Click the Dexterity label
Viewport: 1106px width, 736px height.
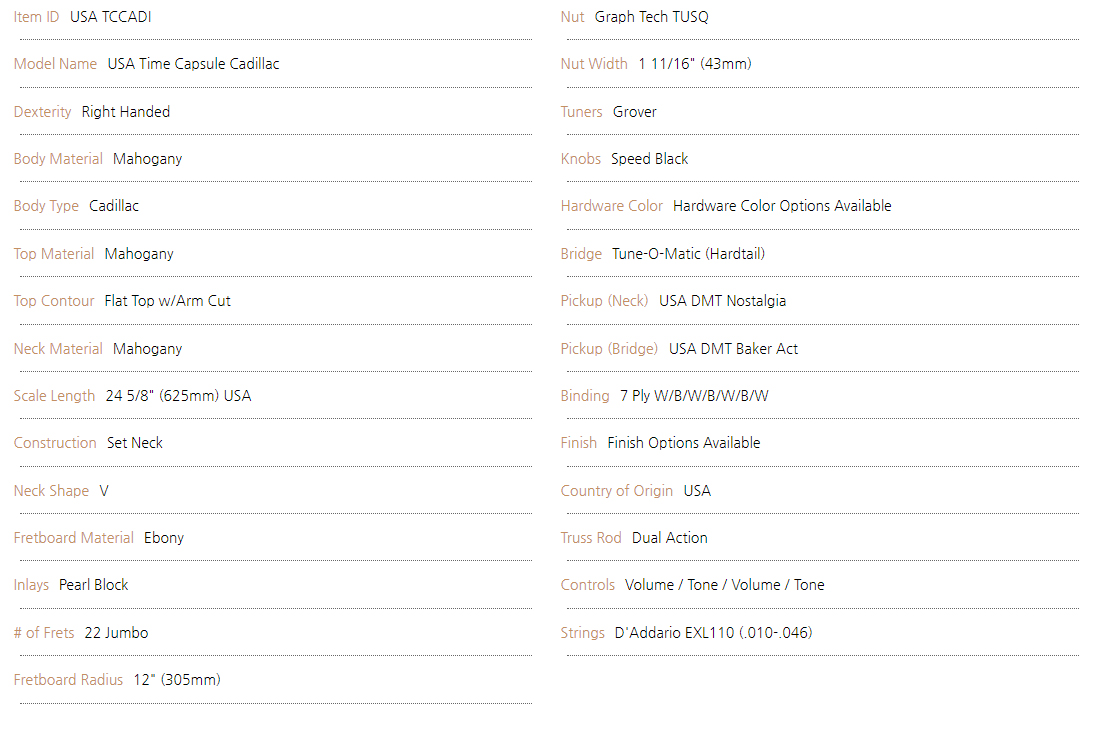[x=42, y=112]
